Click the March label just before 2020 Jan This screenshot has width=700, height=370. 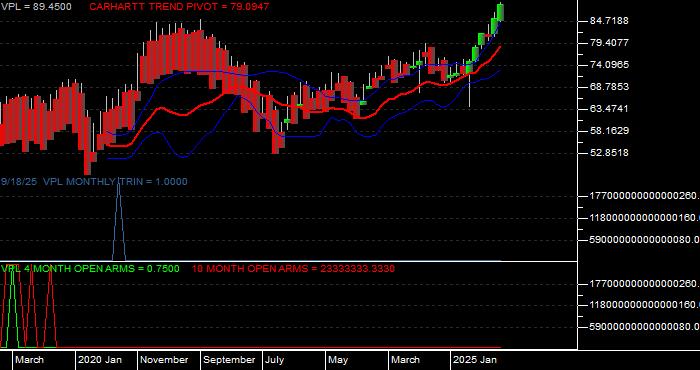pos(29,360)
